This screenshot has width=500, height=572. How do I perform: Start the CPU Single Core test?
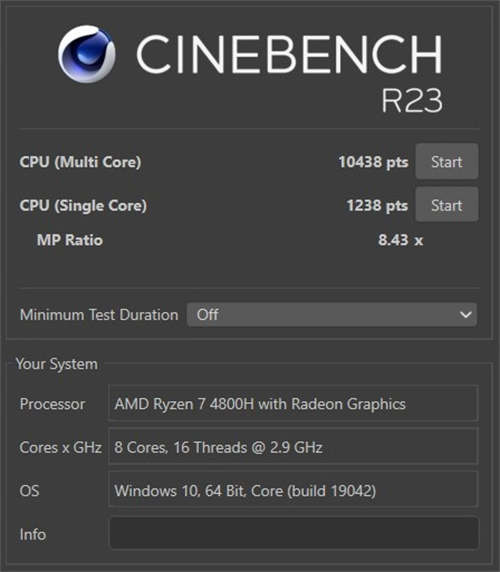(447, 205)
